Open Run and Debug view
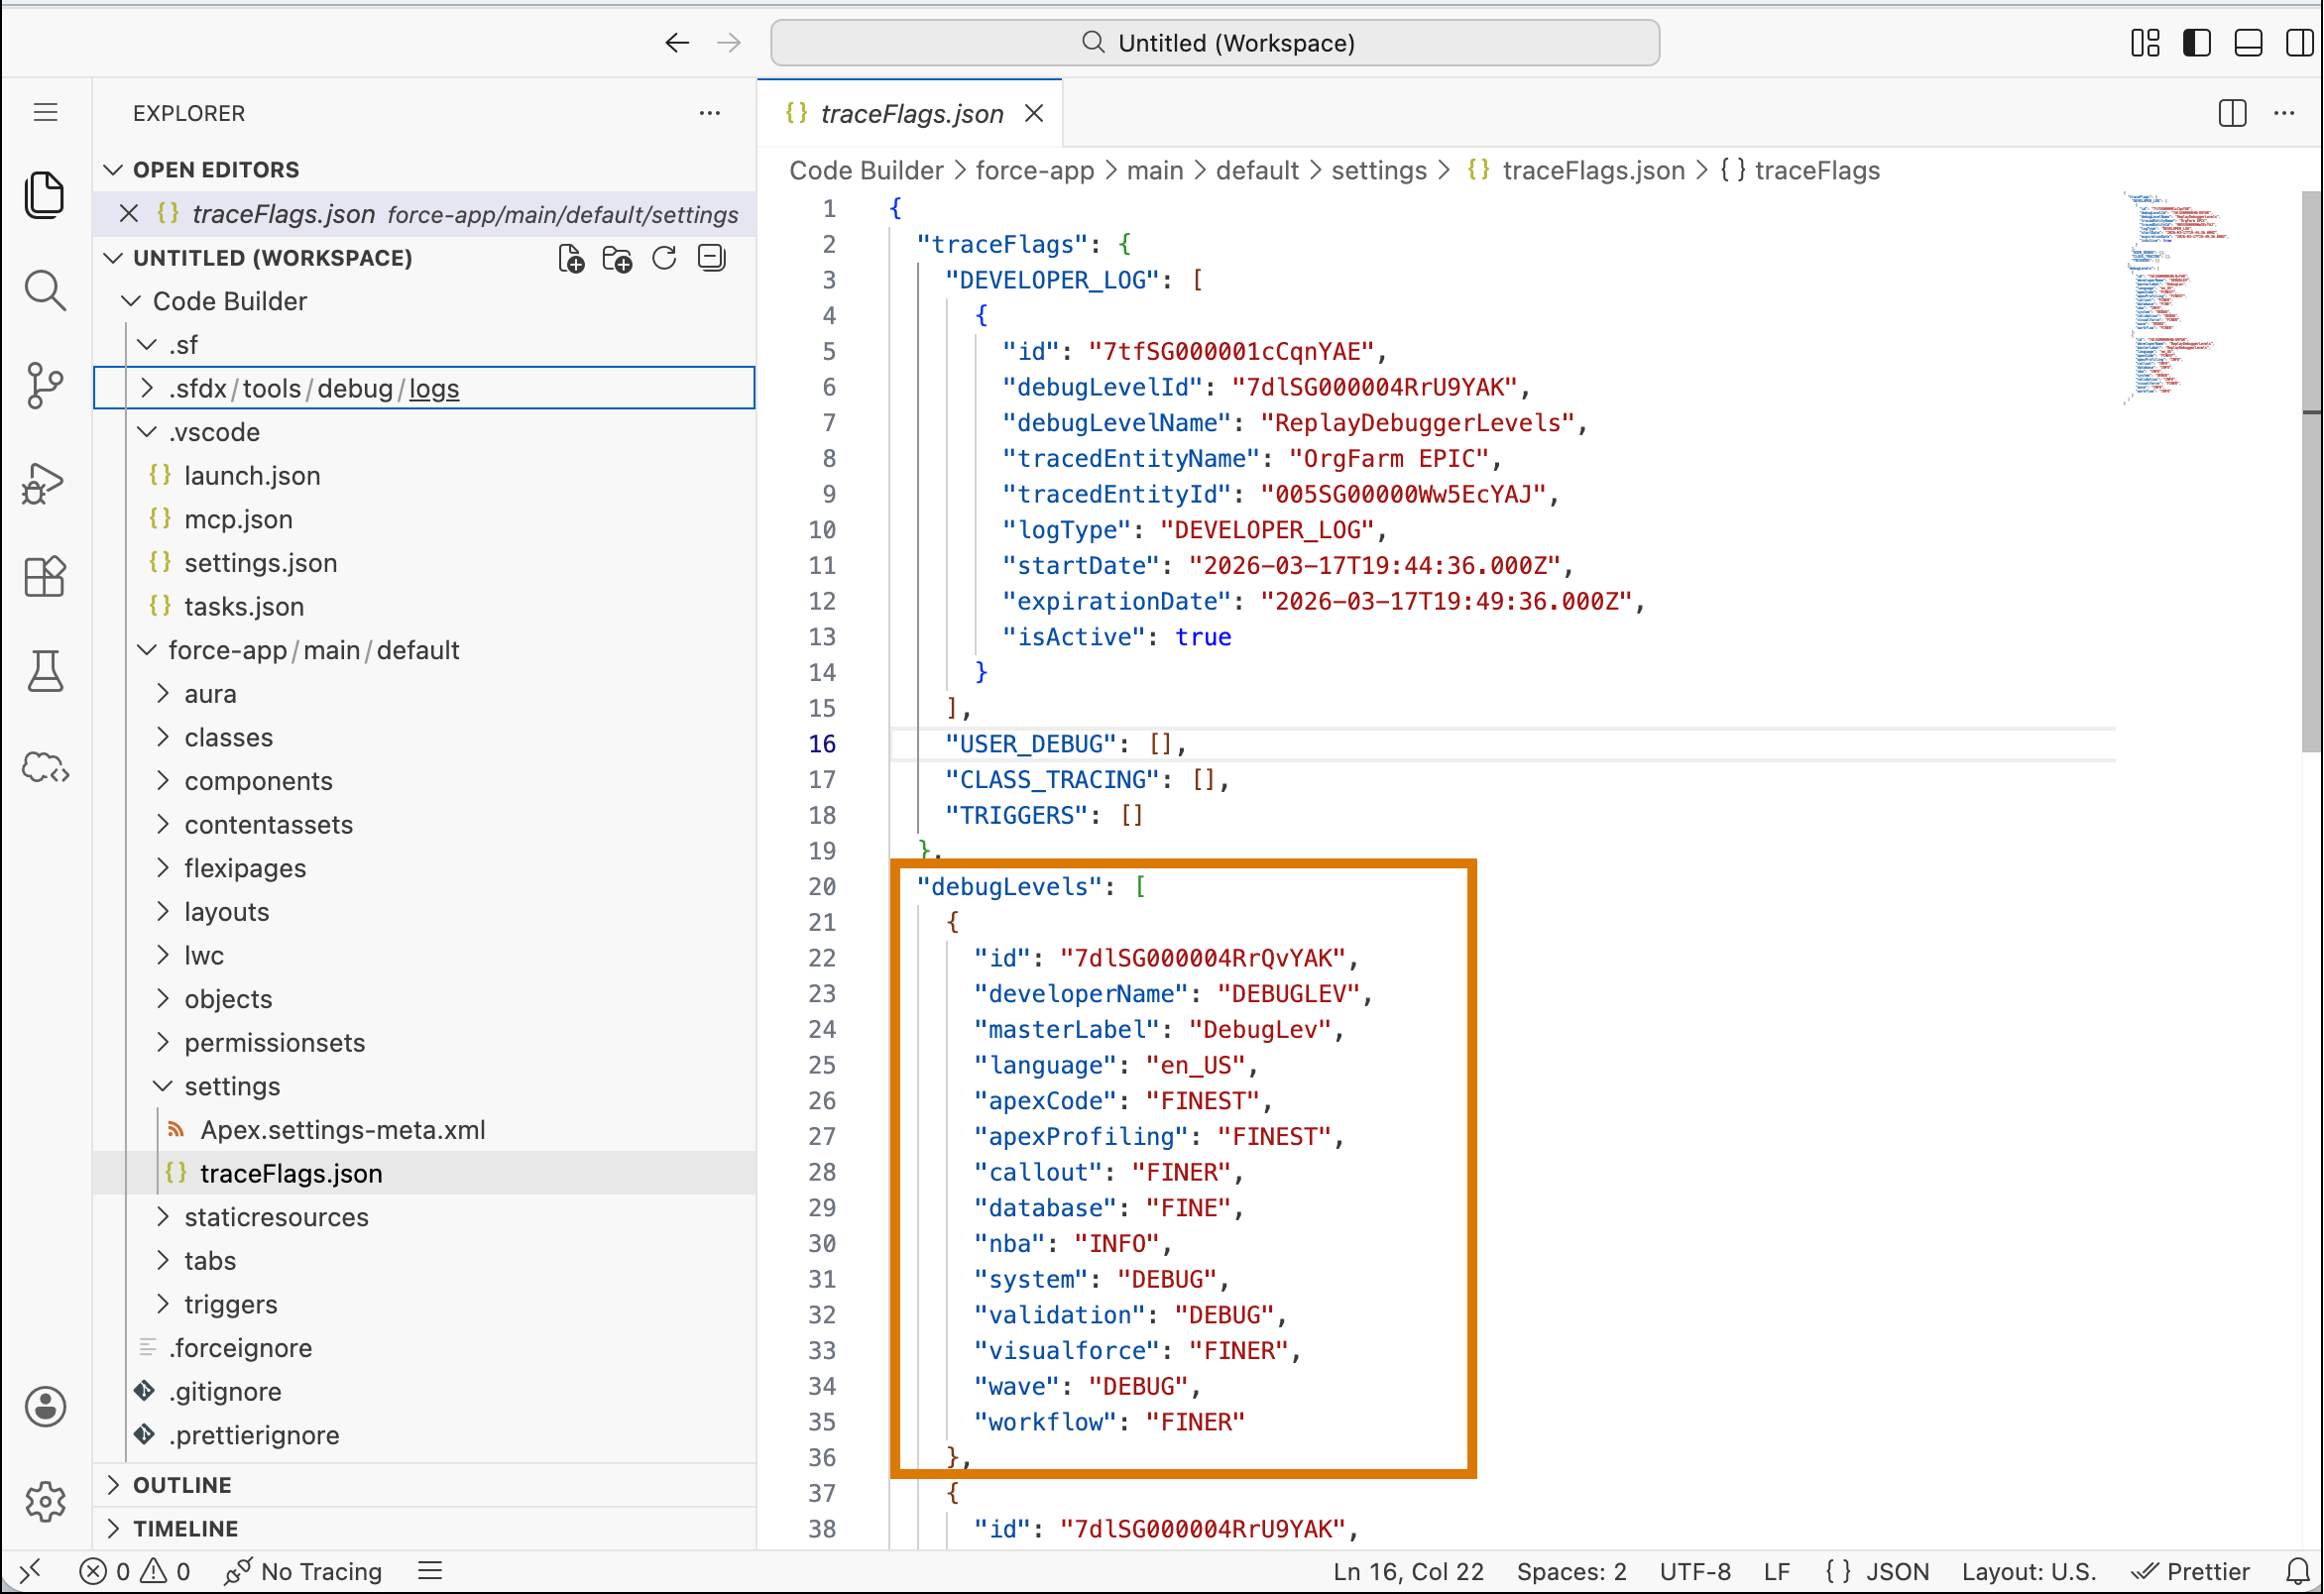The width and height of the screenshot is (2324, 1594). pyautogui.click(x=45, y=482)
